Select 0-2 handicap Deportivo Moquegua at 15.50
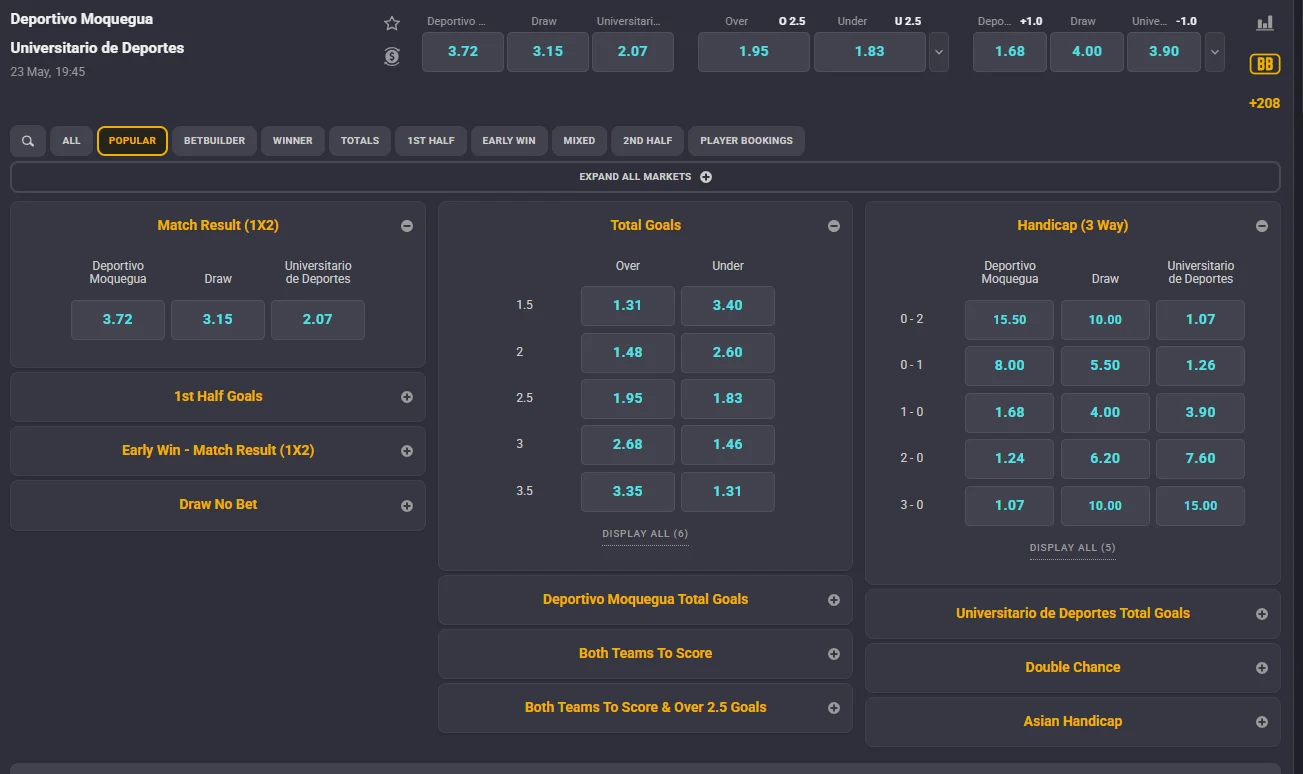1303x774 pixels. pos(1010,320)
